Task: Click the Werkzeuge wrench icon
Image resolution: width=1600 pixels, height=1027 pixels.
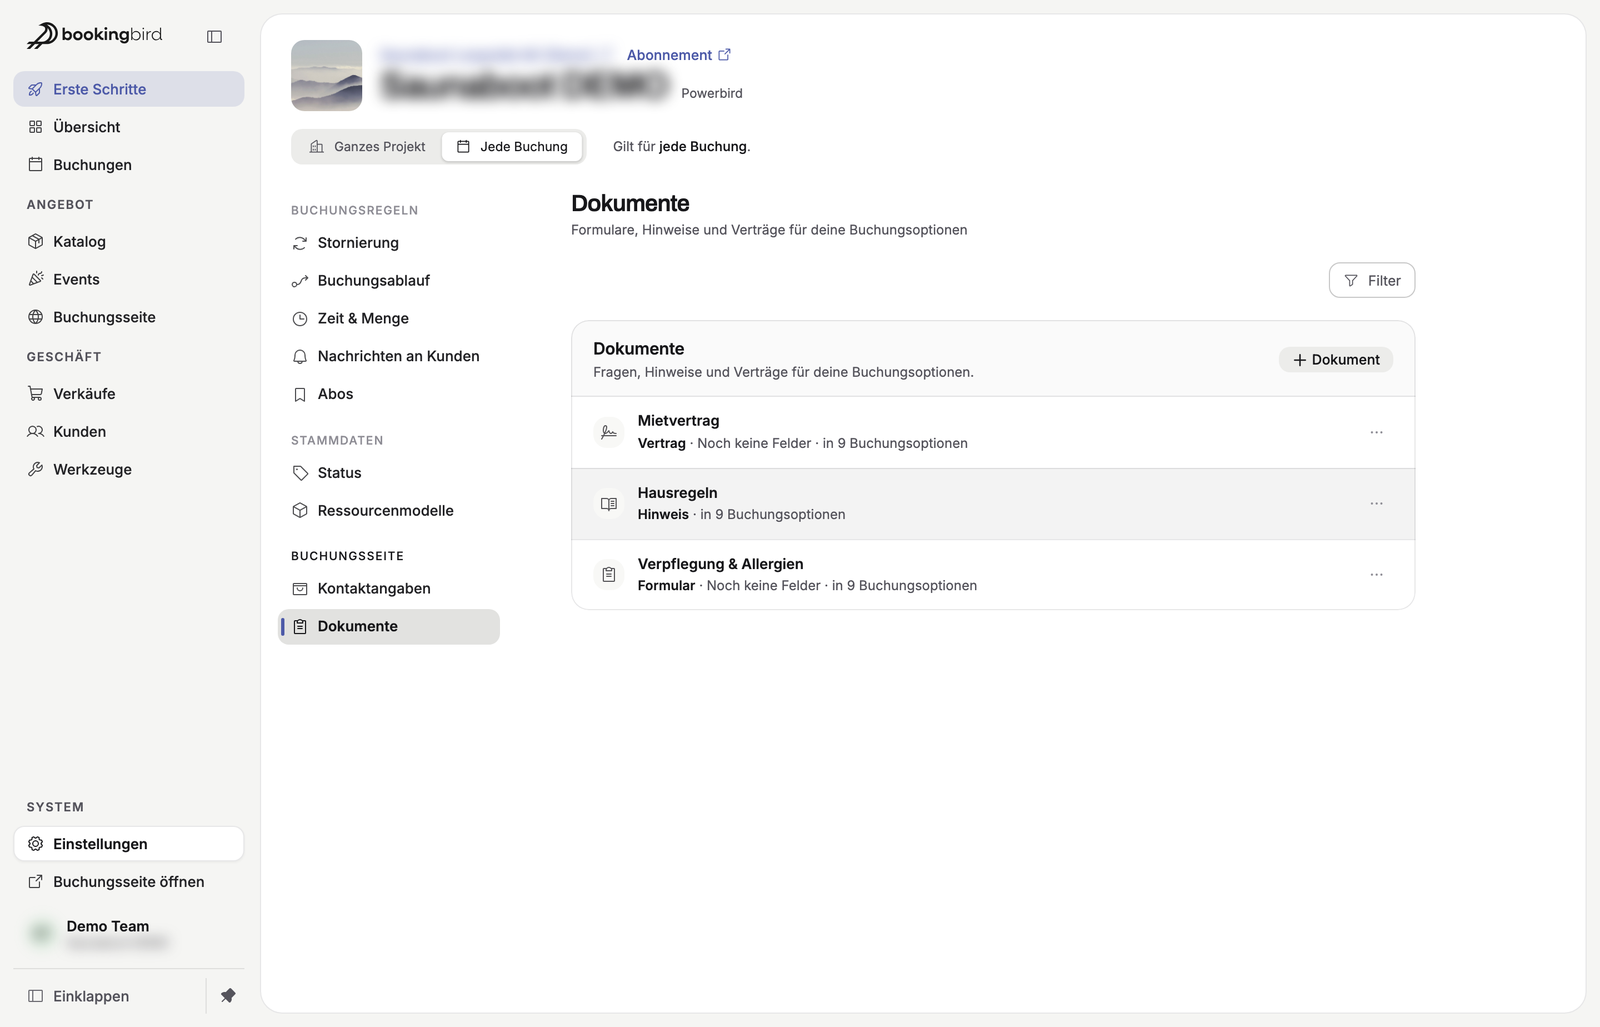Action: coord(36,469)
